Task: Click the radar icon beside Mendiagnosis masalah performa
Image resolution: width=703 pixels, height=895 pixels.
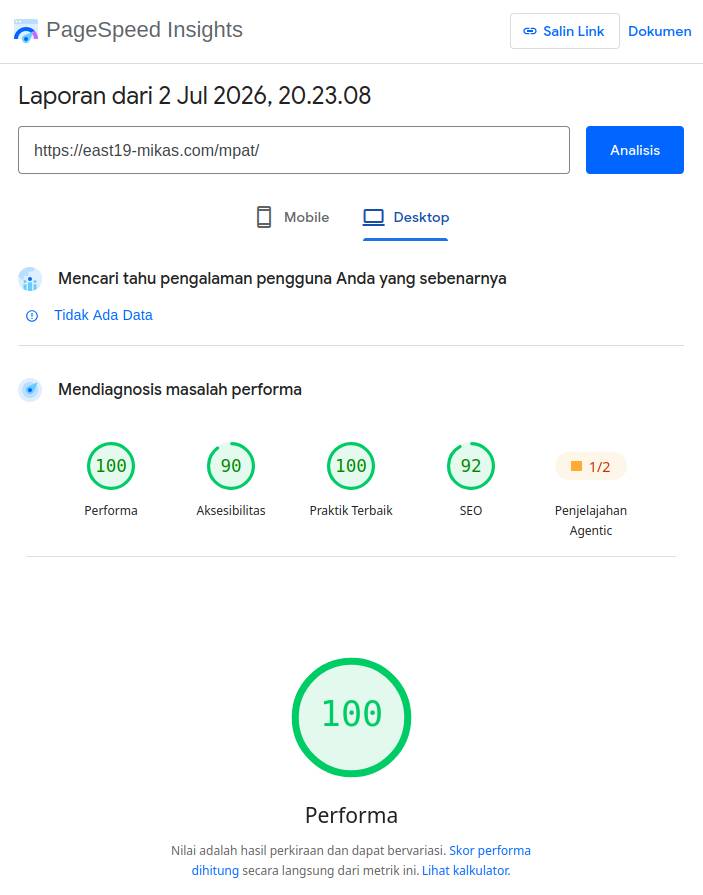Action: tap(30, 390)
